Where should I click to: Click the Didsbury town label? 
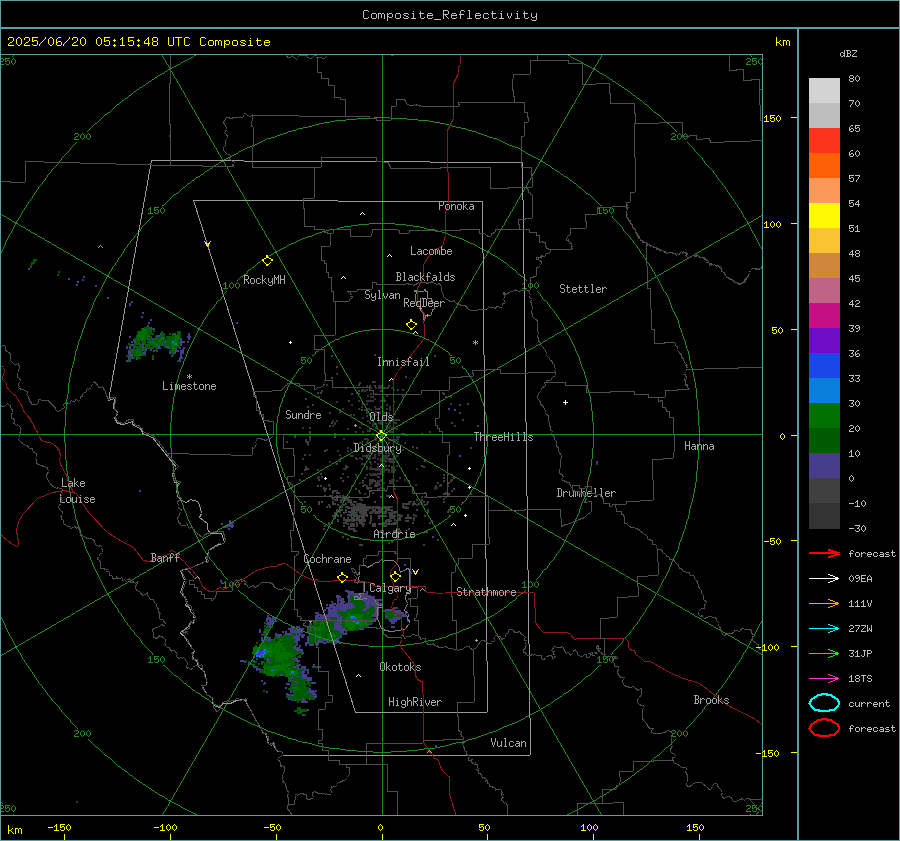377,448
